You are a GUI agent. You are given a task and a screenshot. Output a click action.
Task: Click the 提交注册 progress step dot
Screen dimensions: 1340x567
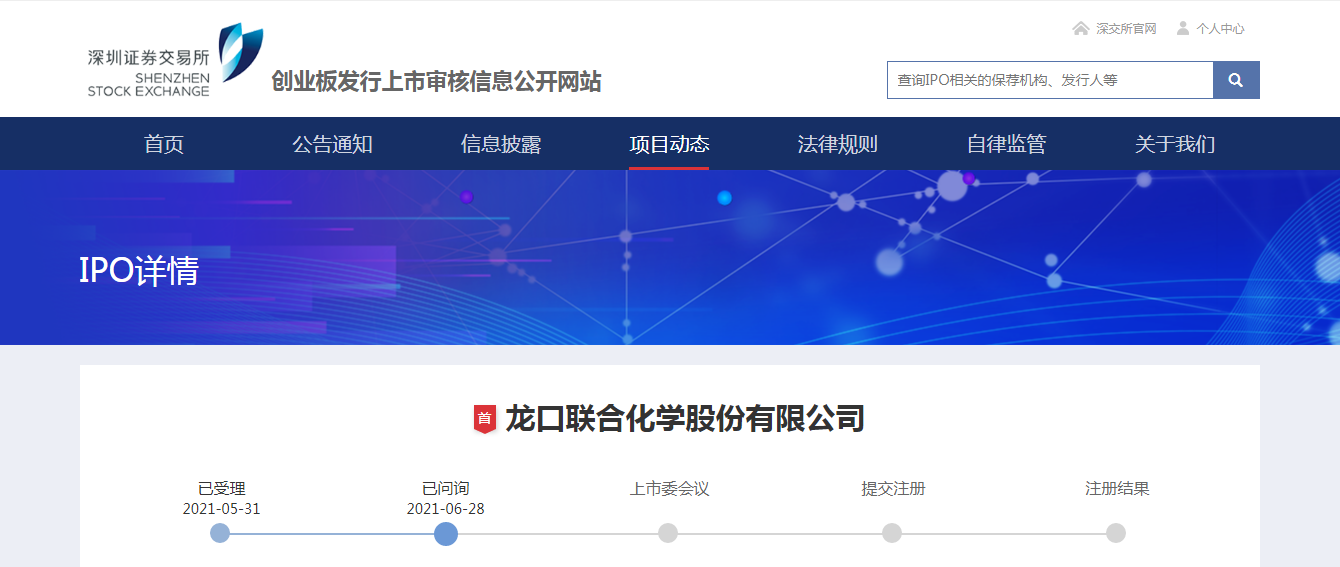click(x=892, y=533)
